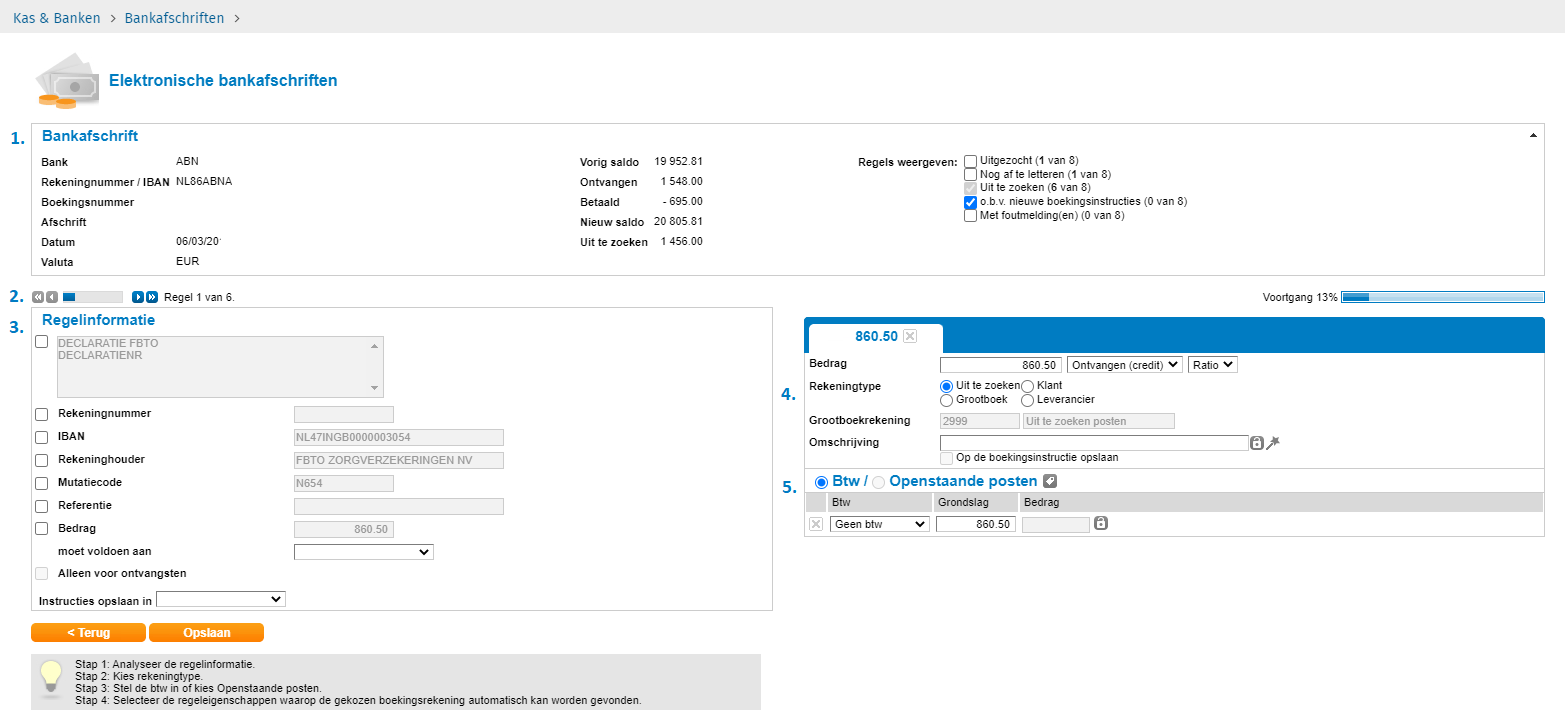Jump to first bank statement line

pos(37,297)
